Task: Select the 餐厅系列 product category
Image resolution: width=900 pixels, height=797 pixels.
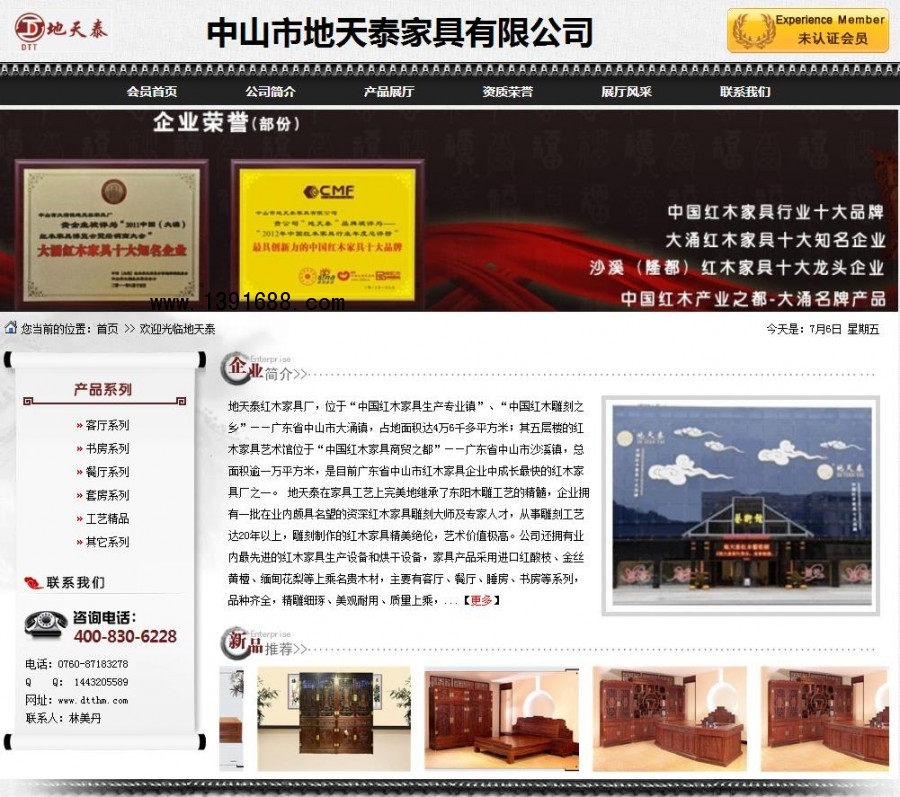Action: click(107, 472)
